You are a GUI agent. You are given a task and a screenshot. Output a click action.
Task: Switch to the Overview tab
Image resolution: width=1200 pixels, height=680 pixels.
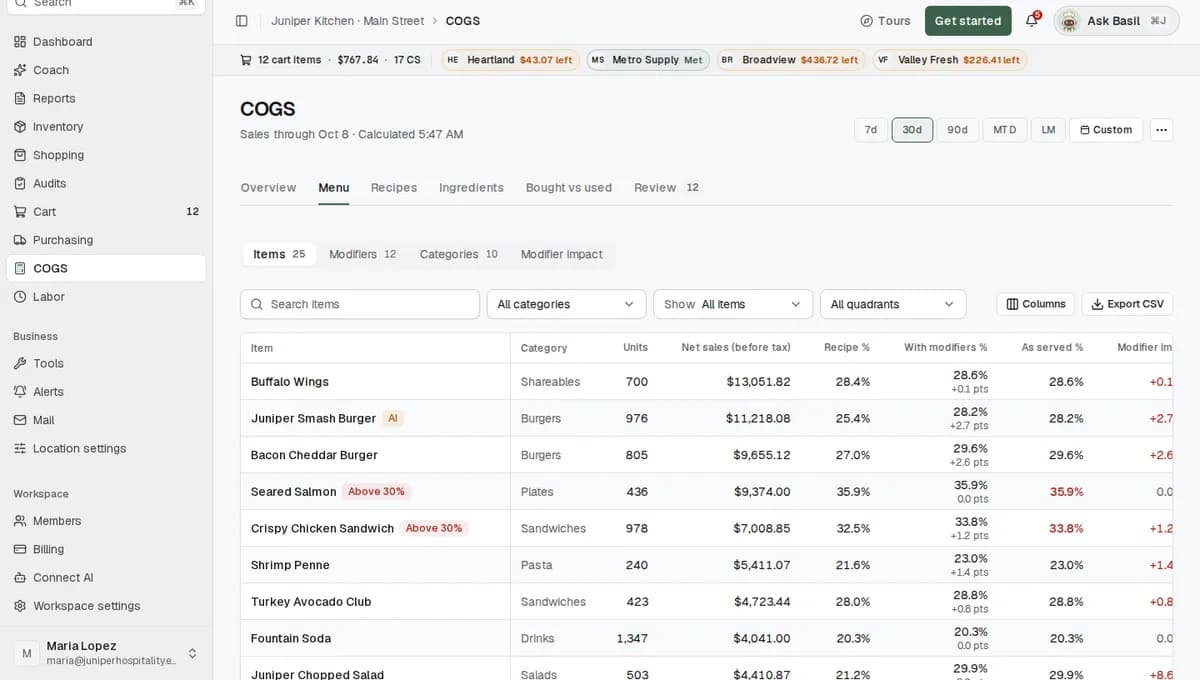tap(268, 188)
